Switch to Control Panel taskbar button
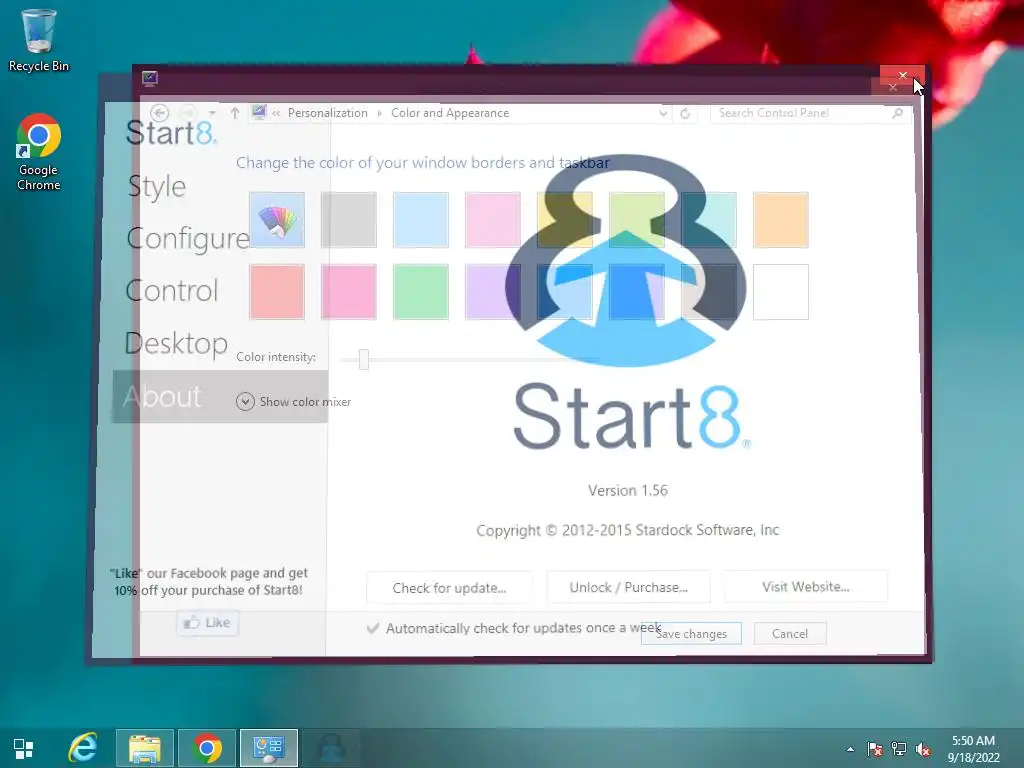The height and width of the screenshot is (768, 1024). click(x=269, y=748)
